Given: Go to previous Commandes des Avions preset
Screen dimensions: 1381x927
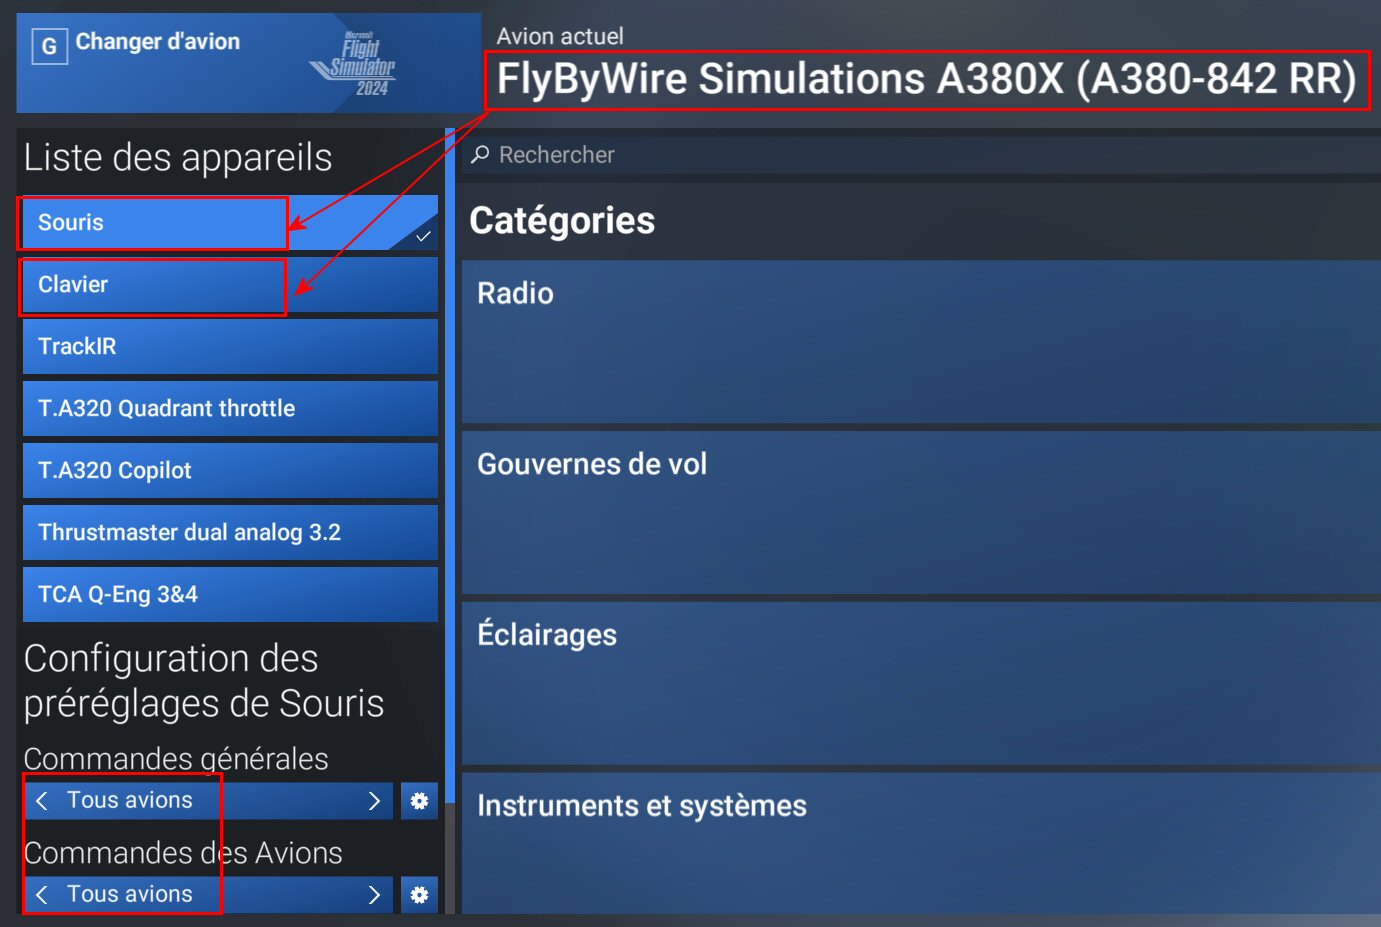Looking at the screenshot, I should tap(42, 895).
